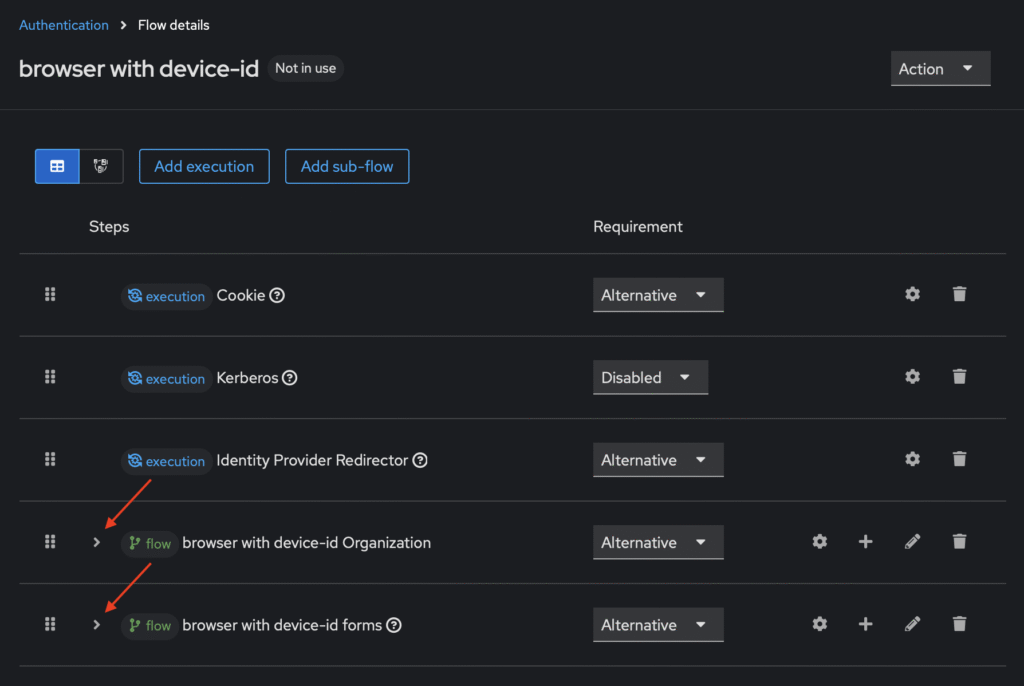Switch to flow diagram view mode
1024x686 pixels.
[x=101, y=166]
